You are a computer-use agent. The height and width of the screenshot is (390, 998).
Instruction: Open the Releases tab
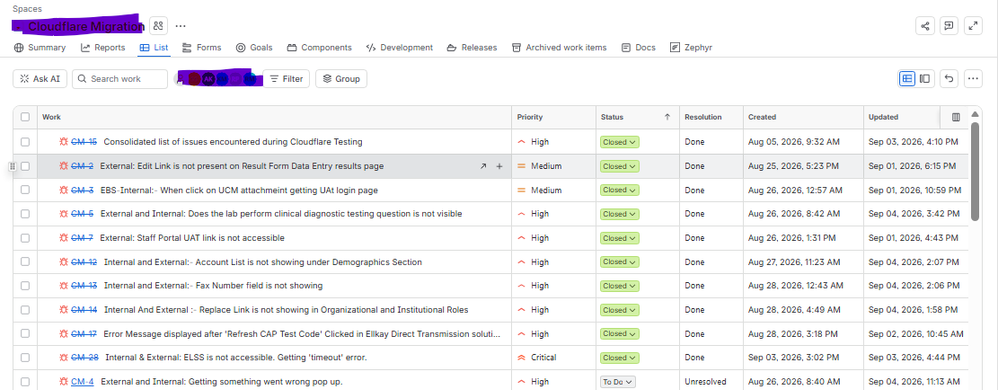[472, 48]
